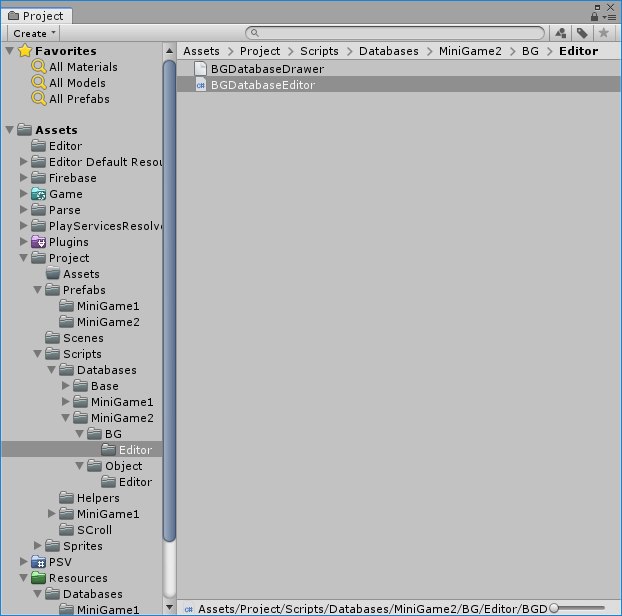The width and height of the screenshot is (622, 616).
Task: Maximize the Project panel window
Action: (x=597, y=7)
